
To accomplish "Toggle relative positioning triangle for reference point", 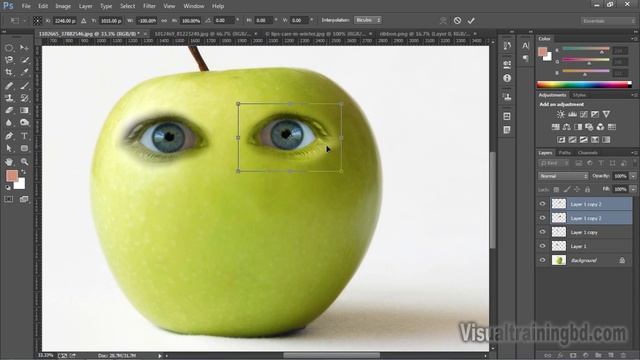I will point(83,20).
